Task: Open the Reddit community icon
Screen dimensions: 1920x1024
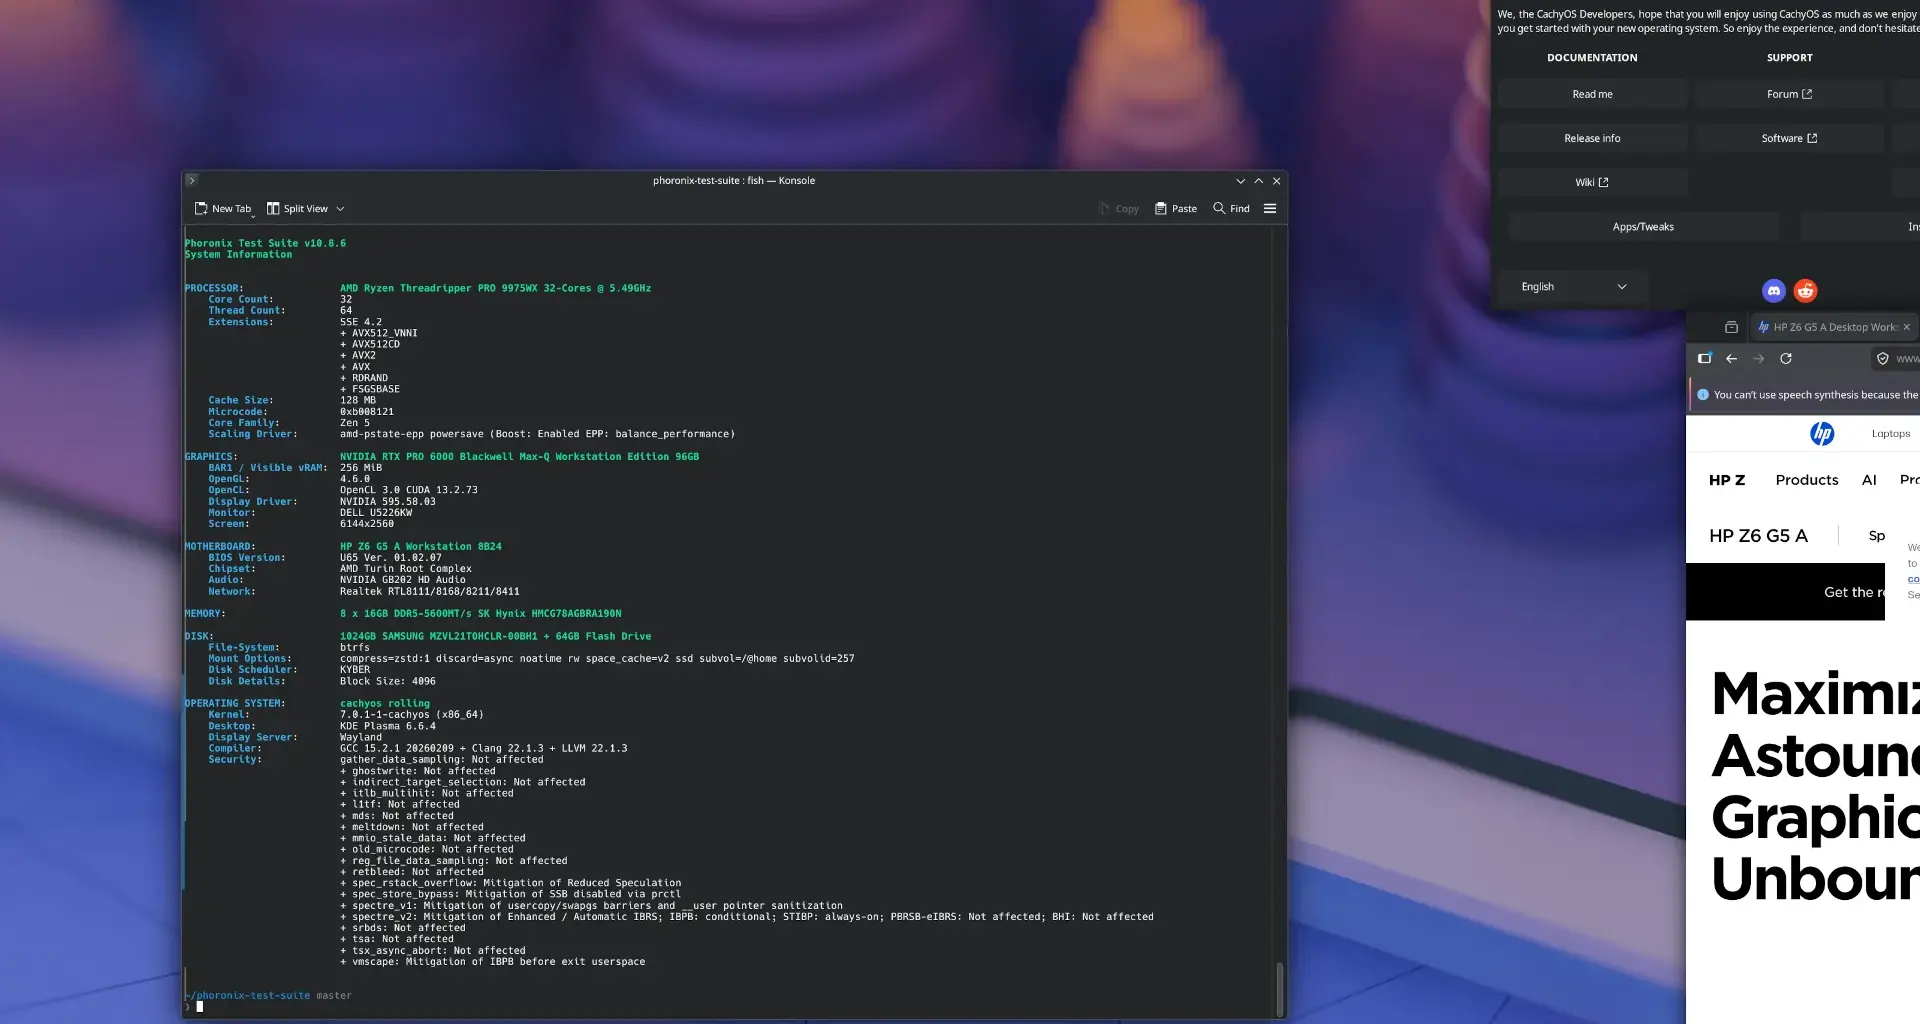Action: pos(1806,290)
